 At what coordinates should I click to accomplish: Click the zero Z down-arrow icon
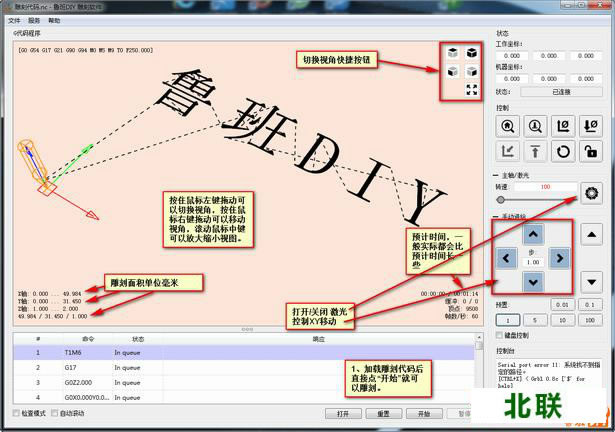(592, 126)
